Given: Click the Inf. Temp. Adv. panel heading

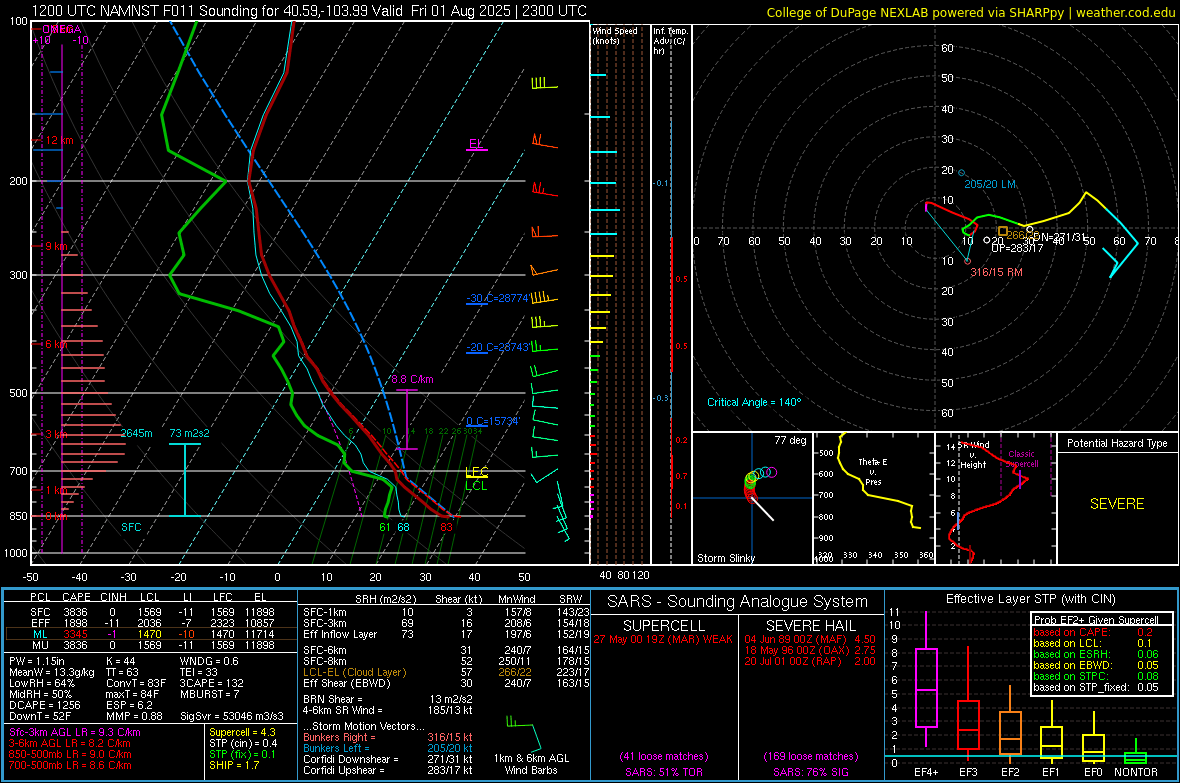Looking at the screenshot, I should [x=670, y=41].
